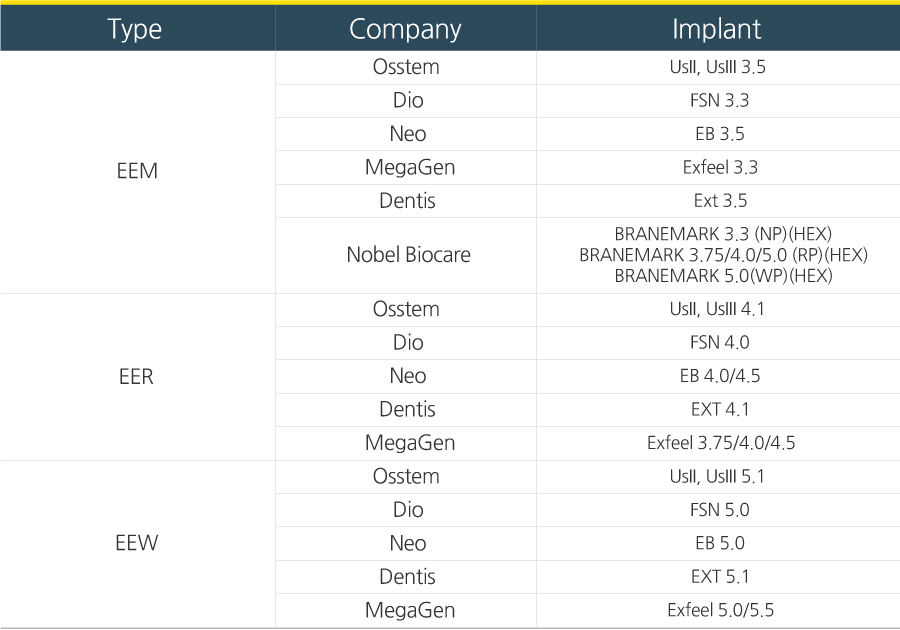Click the Exfeel 3.3 implant cell
This screenshot has width=900, height=630.
718,168
